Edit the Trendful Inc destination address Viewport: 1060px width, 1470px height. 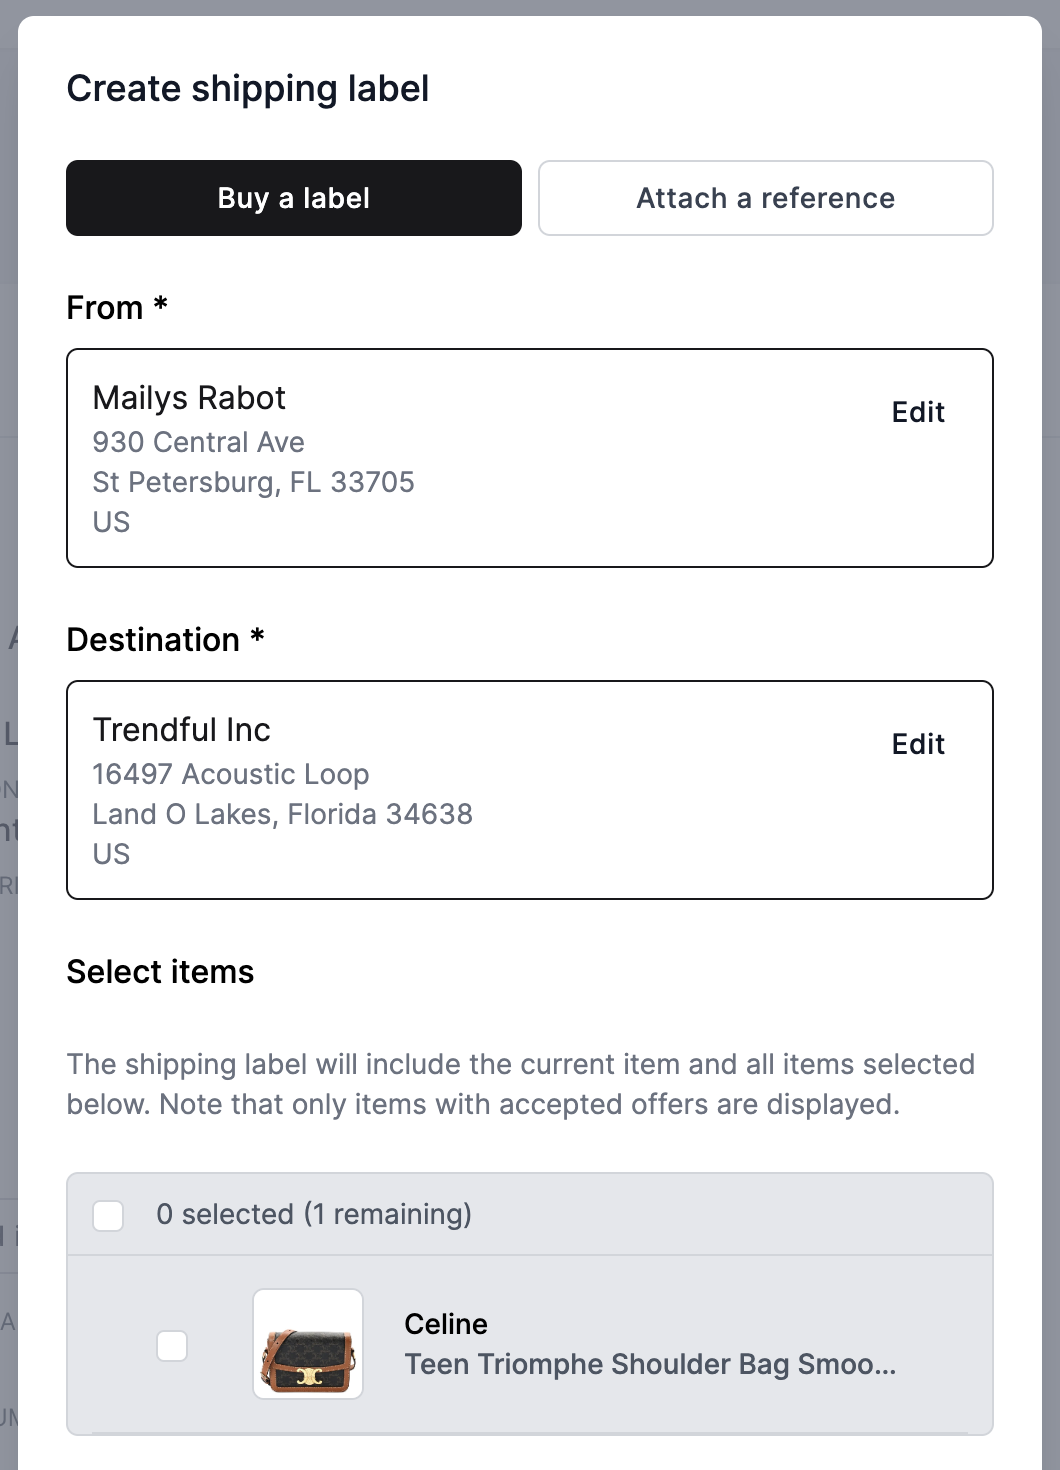coord(918,744)
